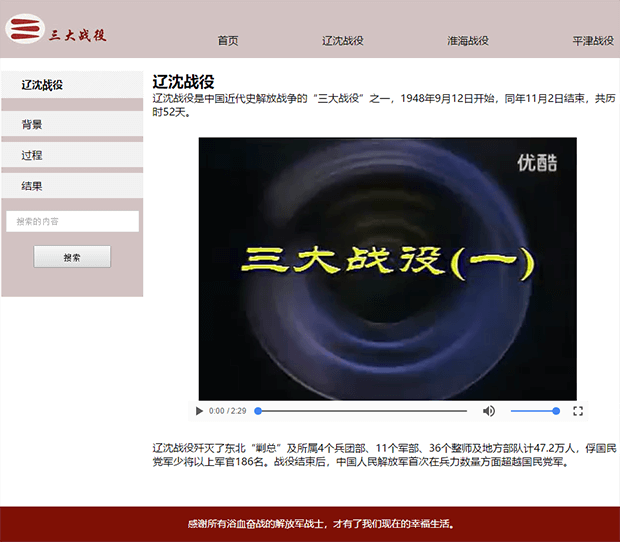The width and height of the screenshot is (620, 542).
Task: Click the 辽沈战役 article heading
Action: pos(183,82)
